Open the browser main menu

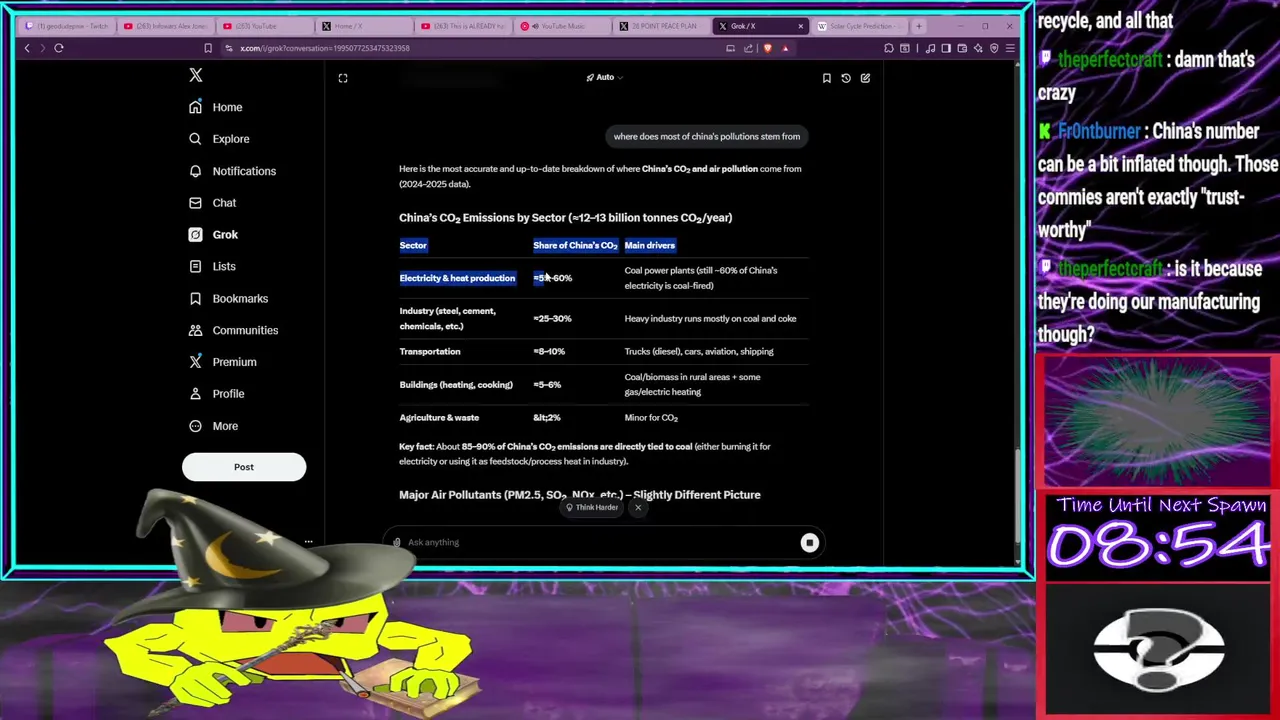tap(1010, 48)
